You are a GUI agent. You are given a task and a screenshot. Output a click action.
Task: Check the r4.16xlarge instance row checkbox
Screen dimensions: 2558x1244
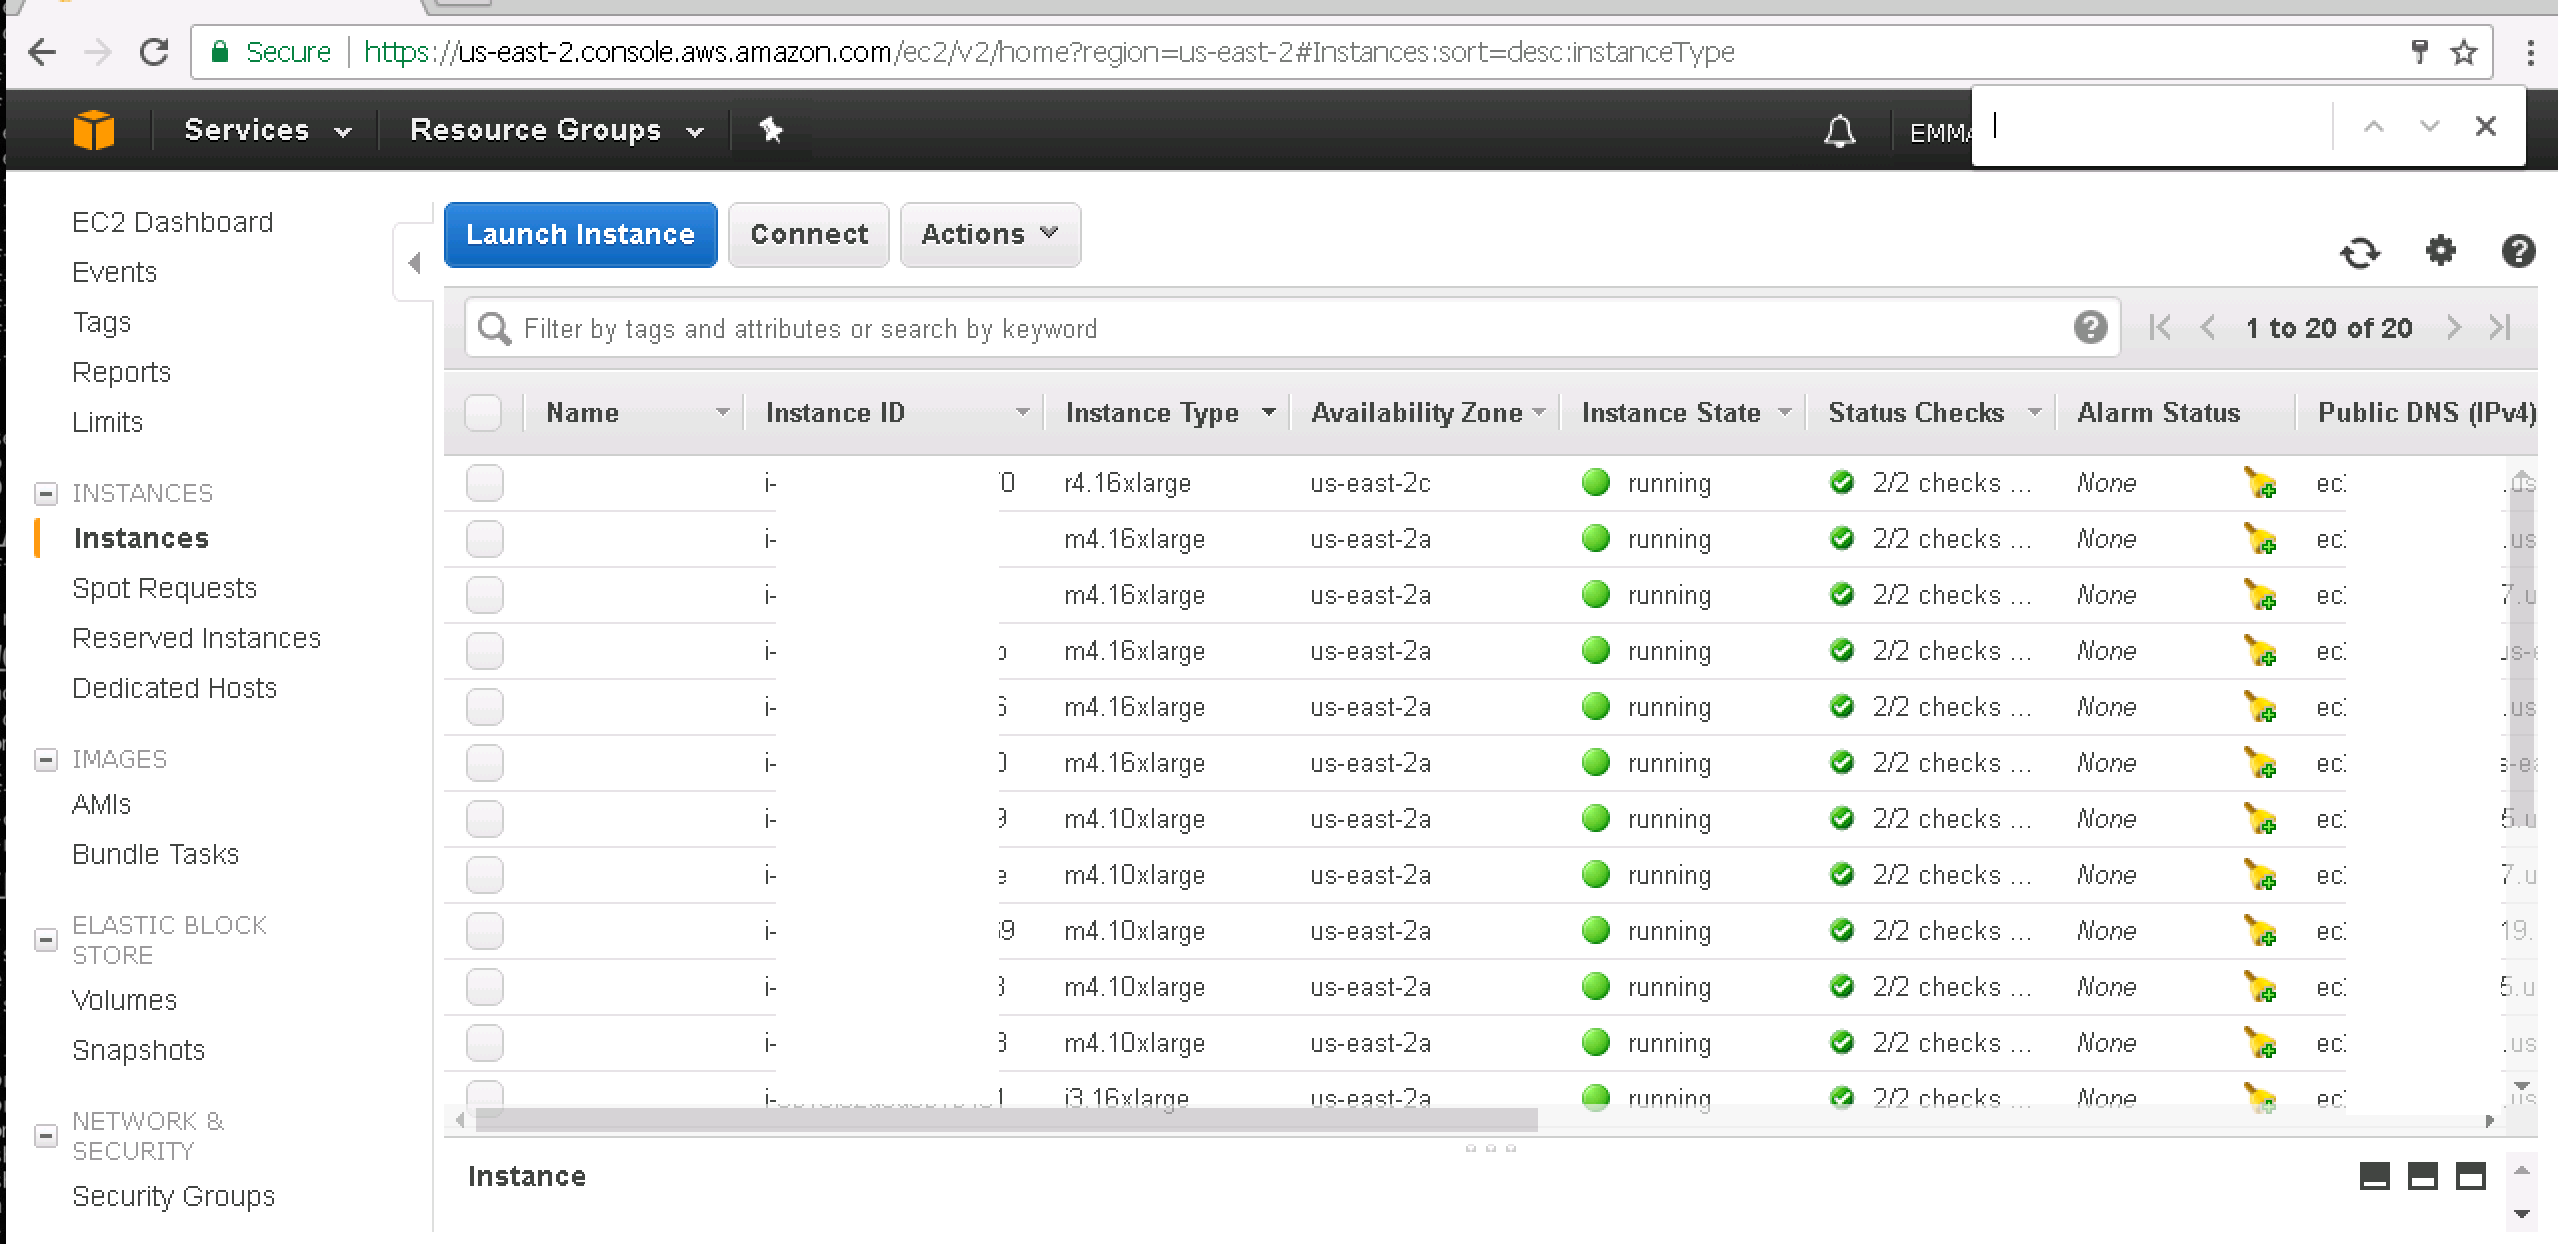tap(485, 483)
